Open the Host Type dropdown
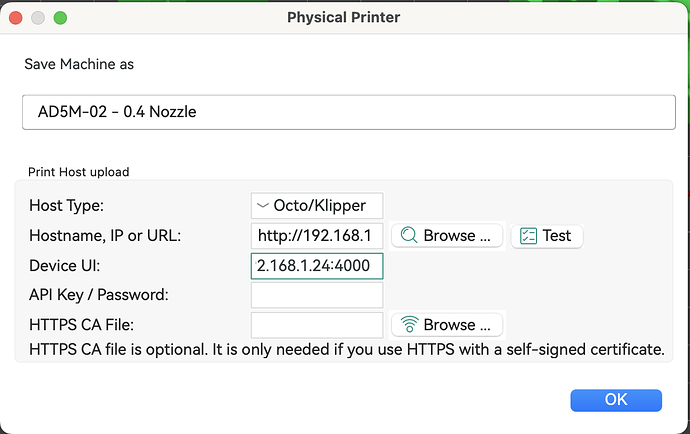 click(316, 206)
